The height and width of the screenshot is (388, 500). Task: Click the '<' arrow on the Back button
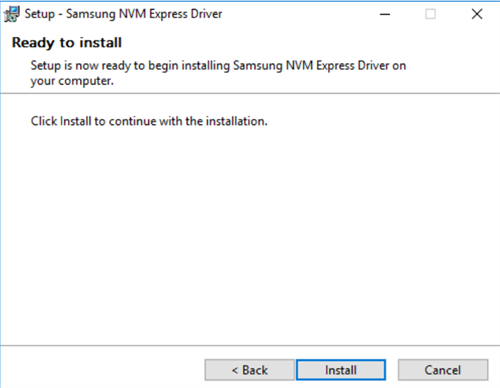point(235,370)
